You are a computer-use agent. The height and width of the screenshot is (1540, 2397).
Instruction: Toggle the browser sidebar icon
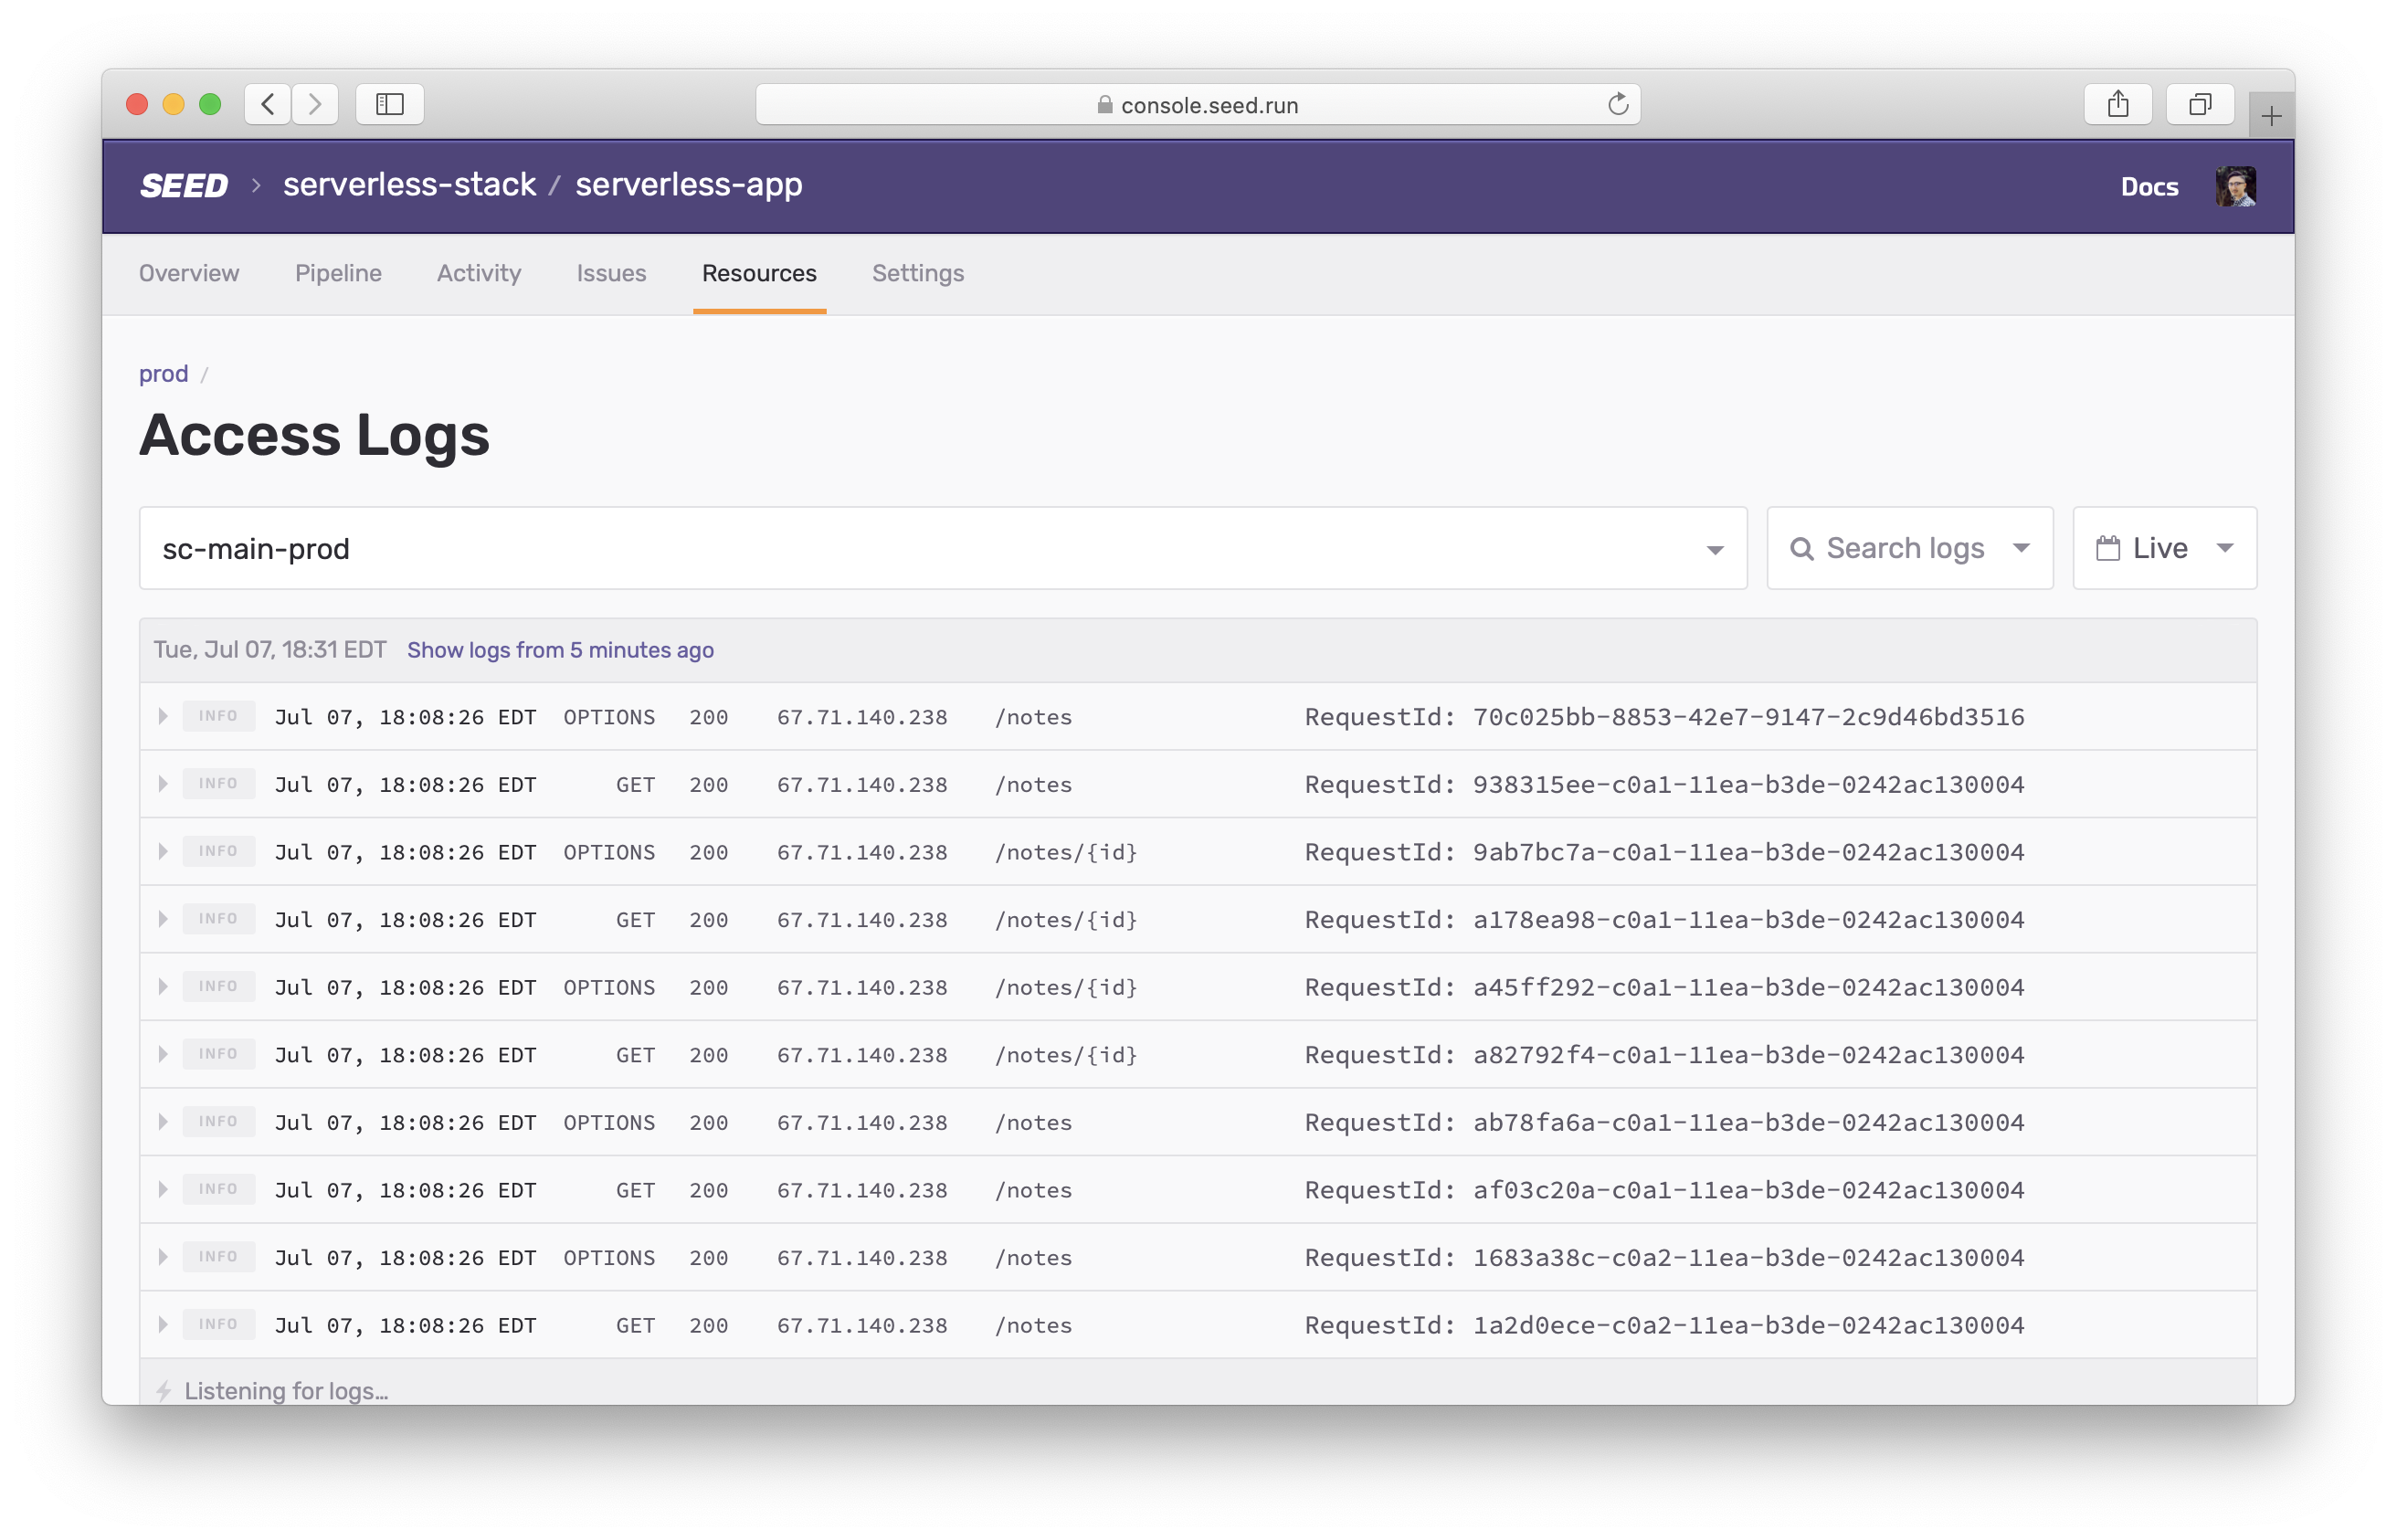389,104
